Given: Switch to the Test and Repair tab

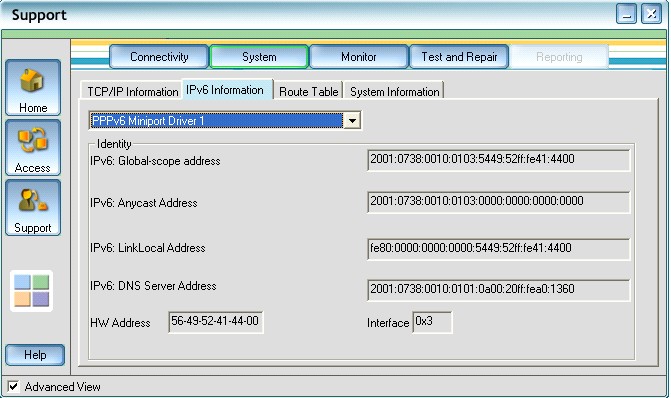Looking at the screenshot, I should (x=459, y=56).
